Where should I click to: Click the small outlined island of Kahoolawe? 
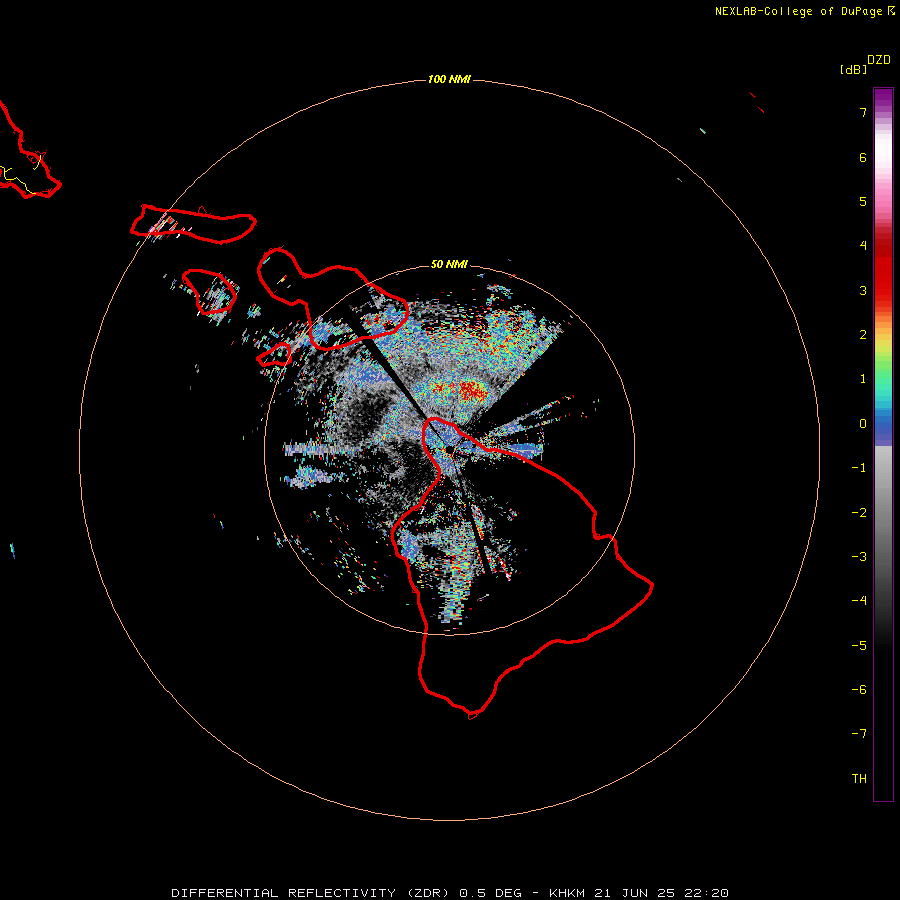click(274, 355)
